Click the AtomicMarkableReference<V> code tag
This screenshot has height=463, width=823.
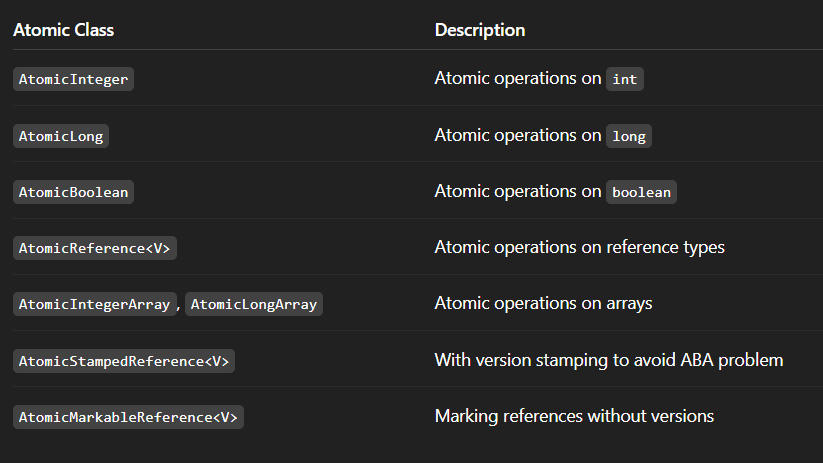point(128,417)
